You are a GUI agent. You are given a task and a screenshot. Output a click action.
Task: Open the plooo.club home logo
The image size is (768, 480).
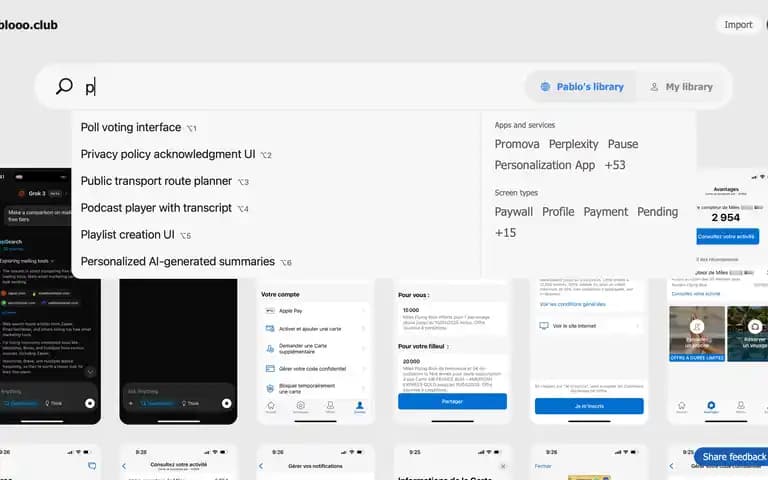click(28, 25)
